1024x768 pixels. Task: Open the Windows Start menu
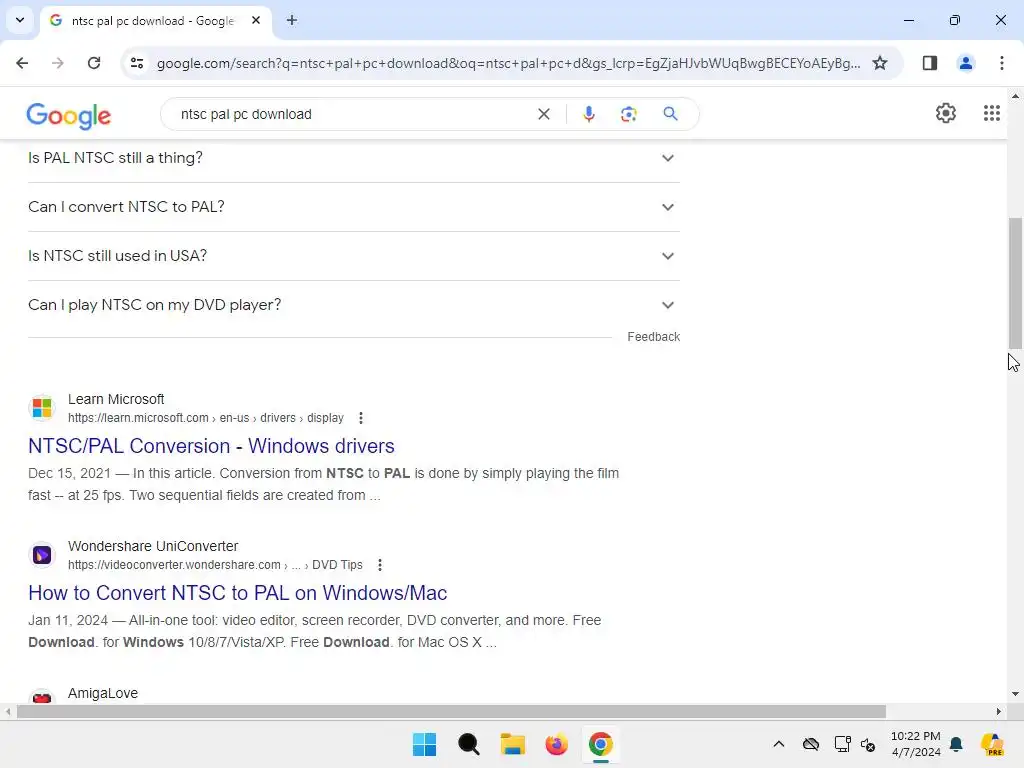[x=424, y=744]
